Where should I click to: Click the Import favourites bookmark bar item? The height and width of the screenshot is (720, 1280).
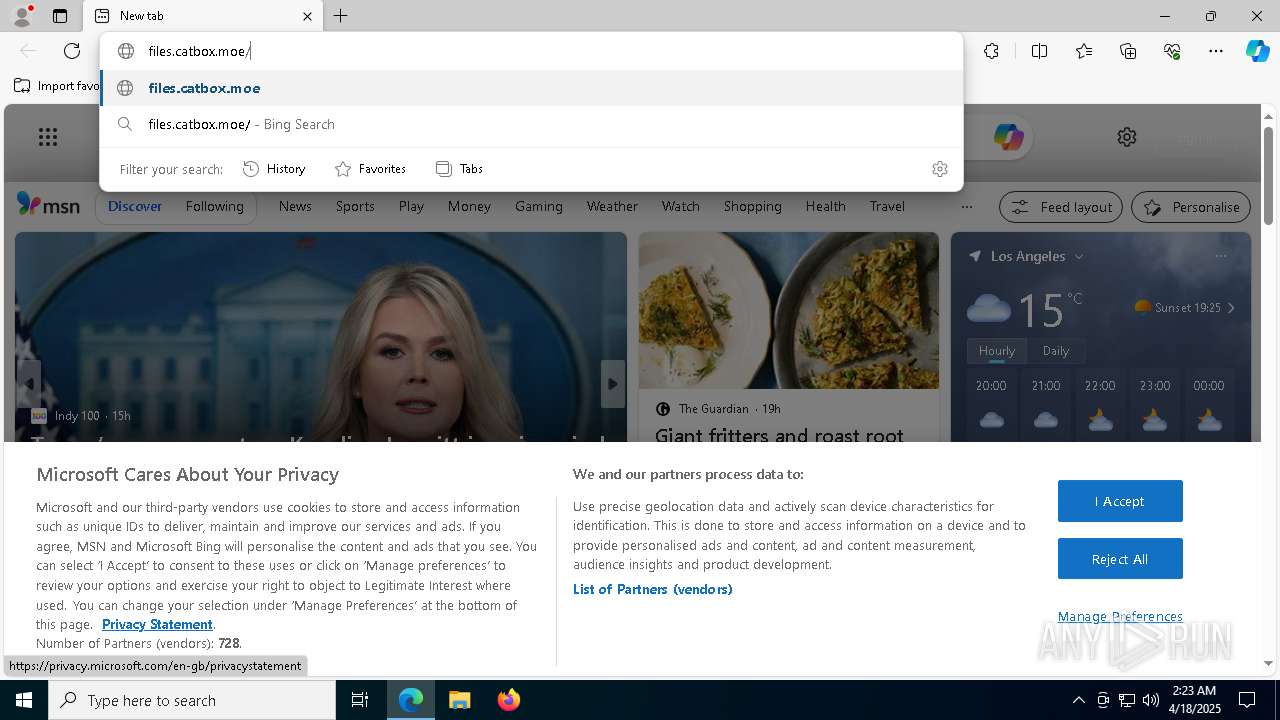57,86
